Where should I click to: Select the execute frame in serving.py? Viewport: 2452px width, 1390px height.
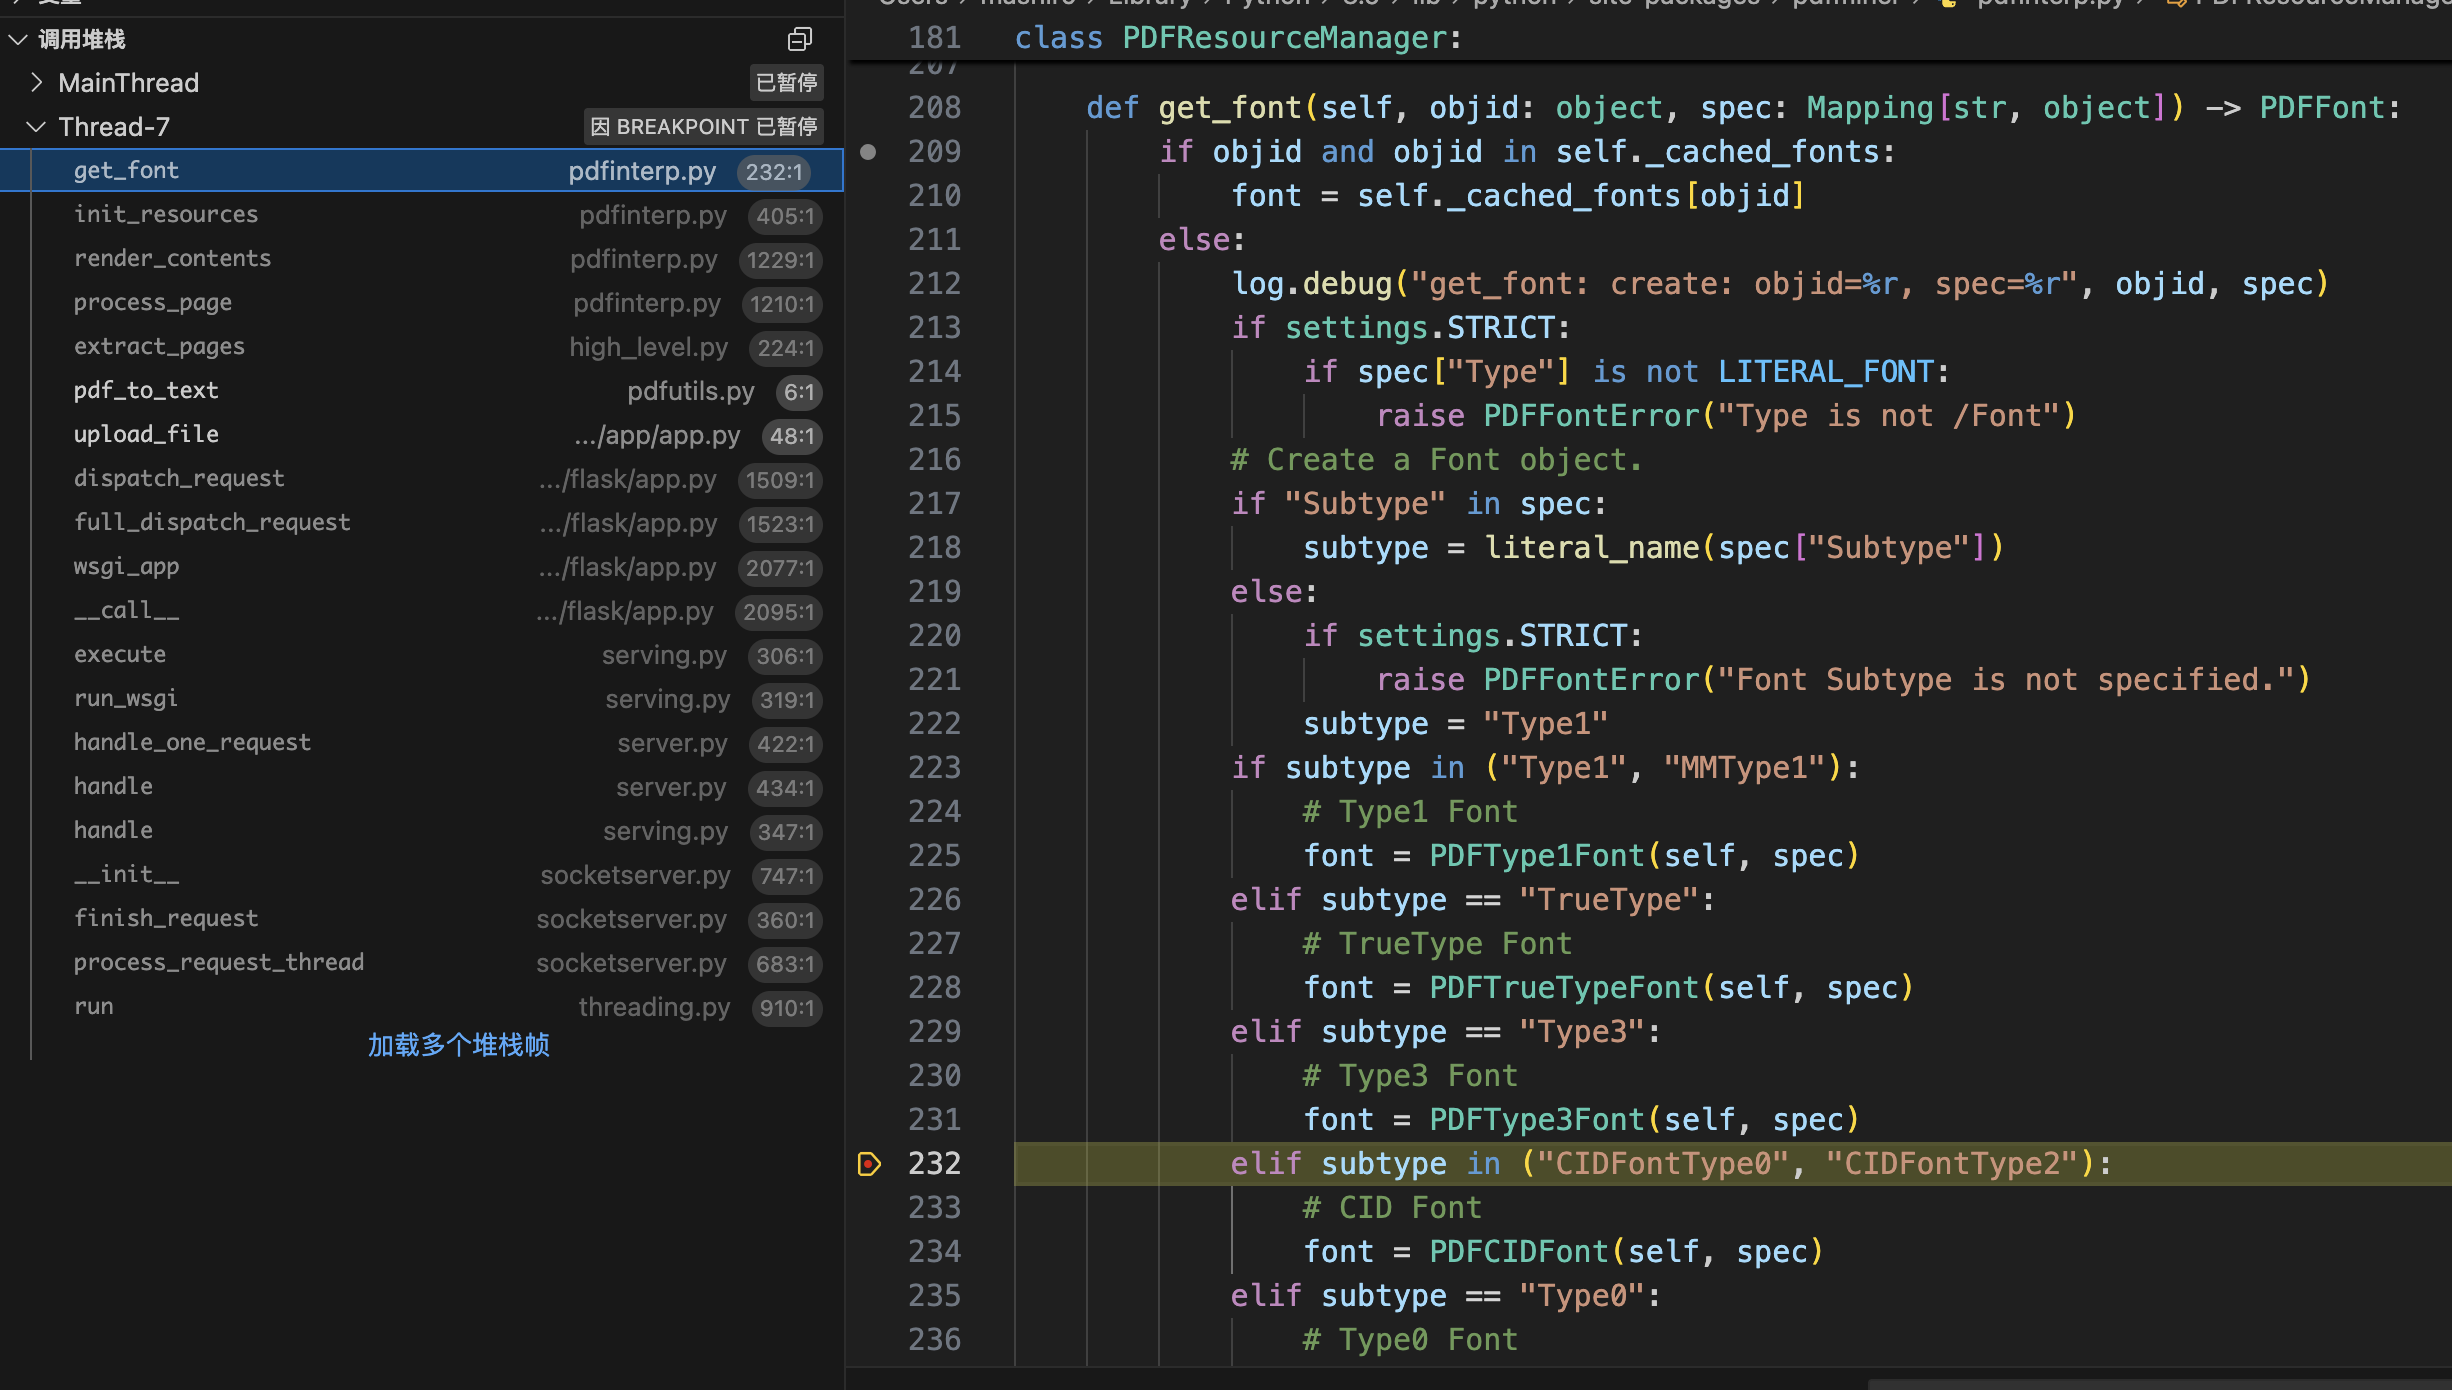pyautogui.click(x=421, y=654)
